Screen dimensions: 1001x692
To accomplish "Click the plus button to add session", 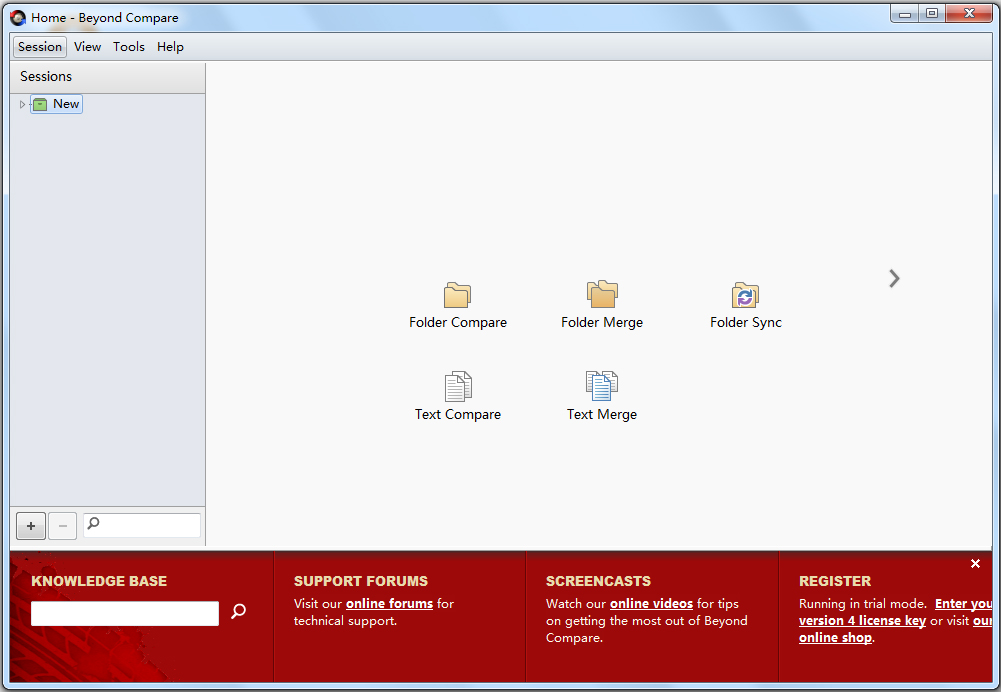I will 31,525.
